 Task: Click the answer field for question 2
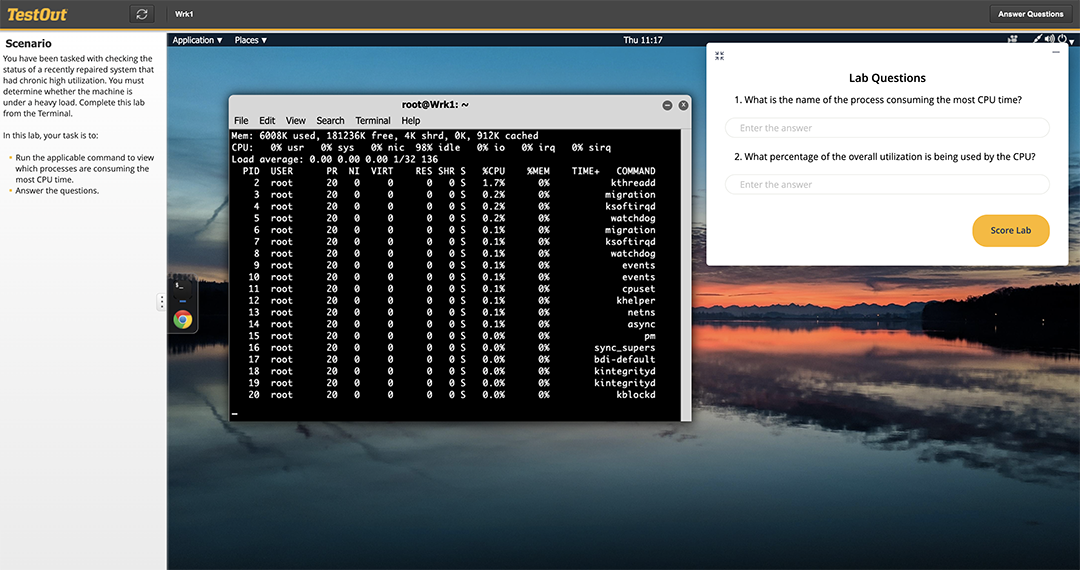tap(887, 185)
